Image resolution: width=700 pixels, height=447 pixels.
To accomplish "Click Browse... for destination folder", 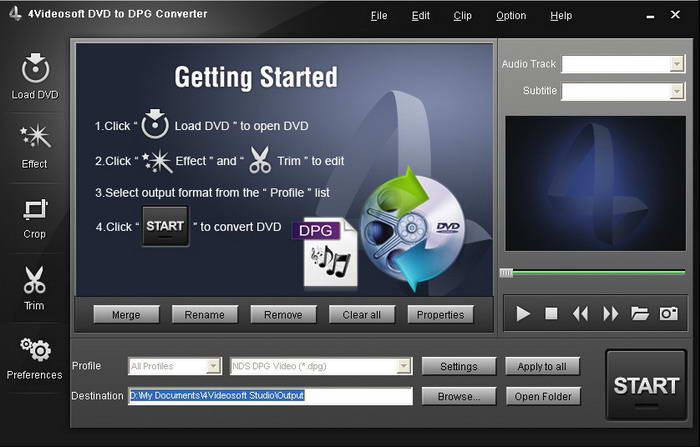I will [459, 396].
